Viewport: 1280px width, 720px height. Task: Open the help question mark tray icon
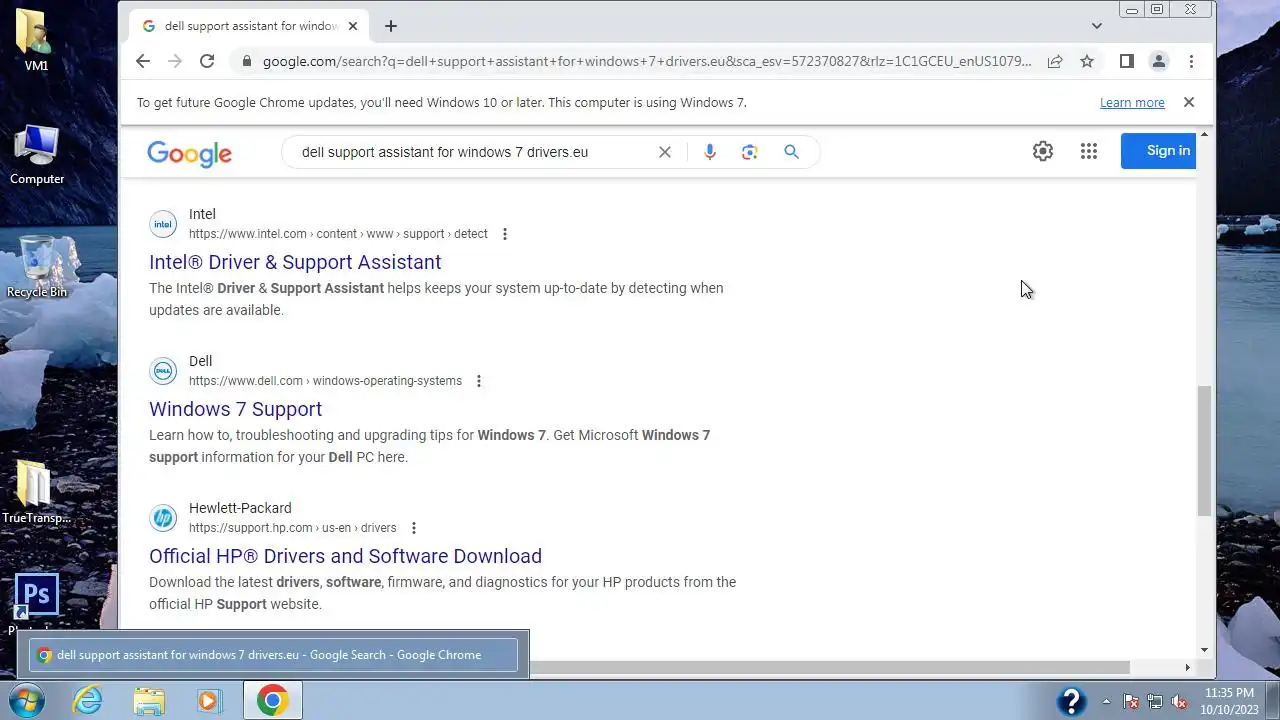(1071, 701)
